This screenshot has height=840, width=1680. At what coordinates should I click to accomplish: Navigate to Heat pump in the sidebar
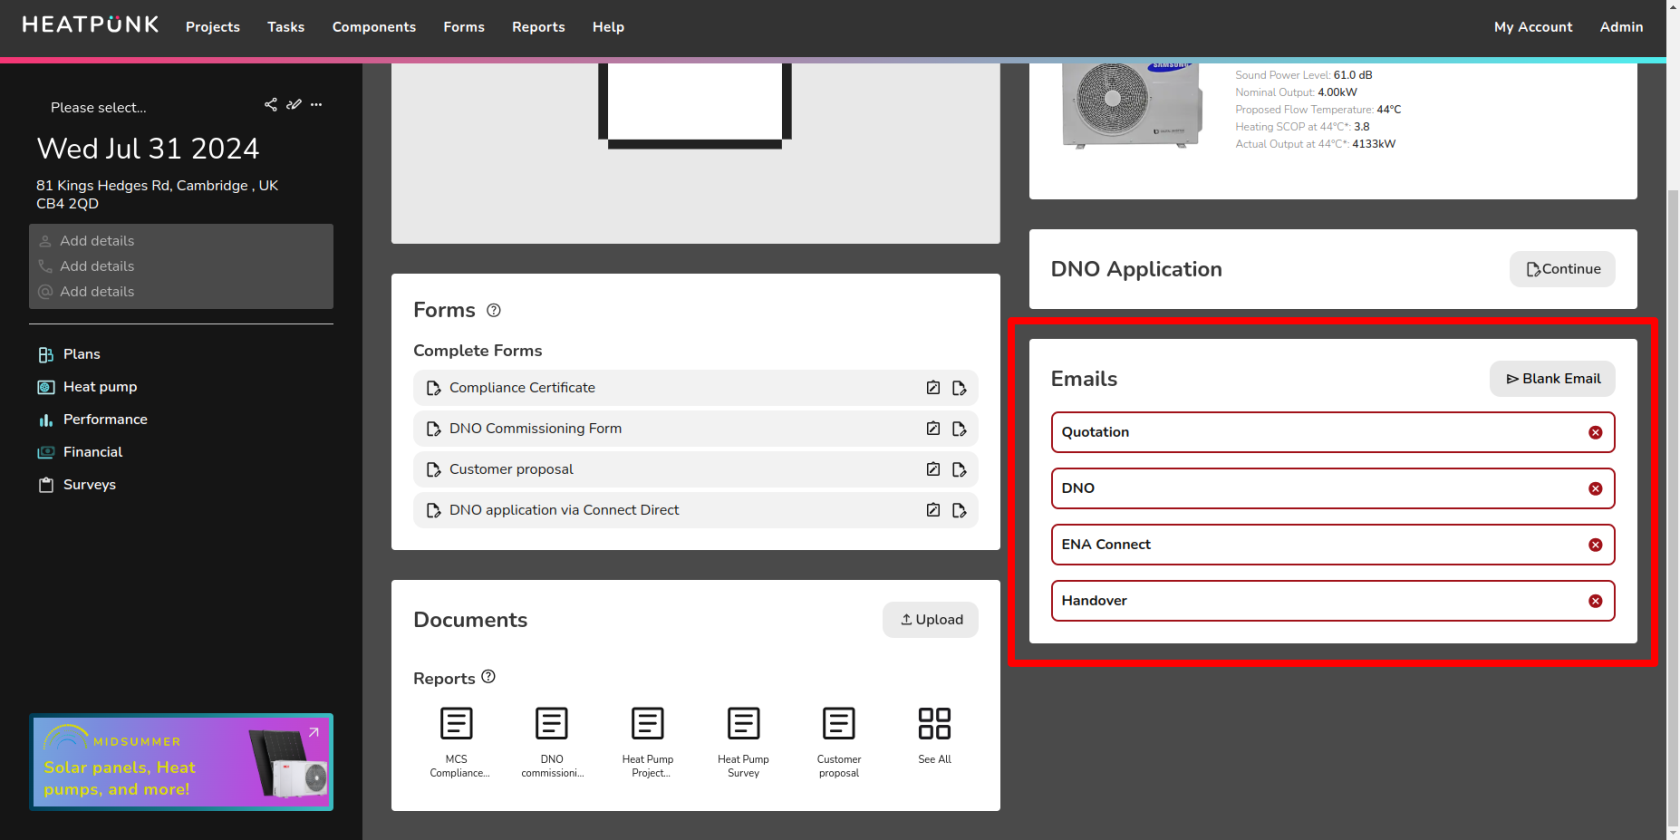pos(87,387)
